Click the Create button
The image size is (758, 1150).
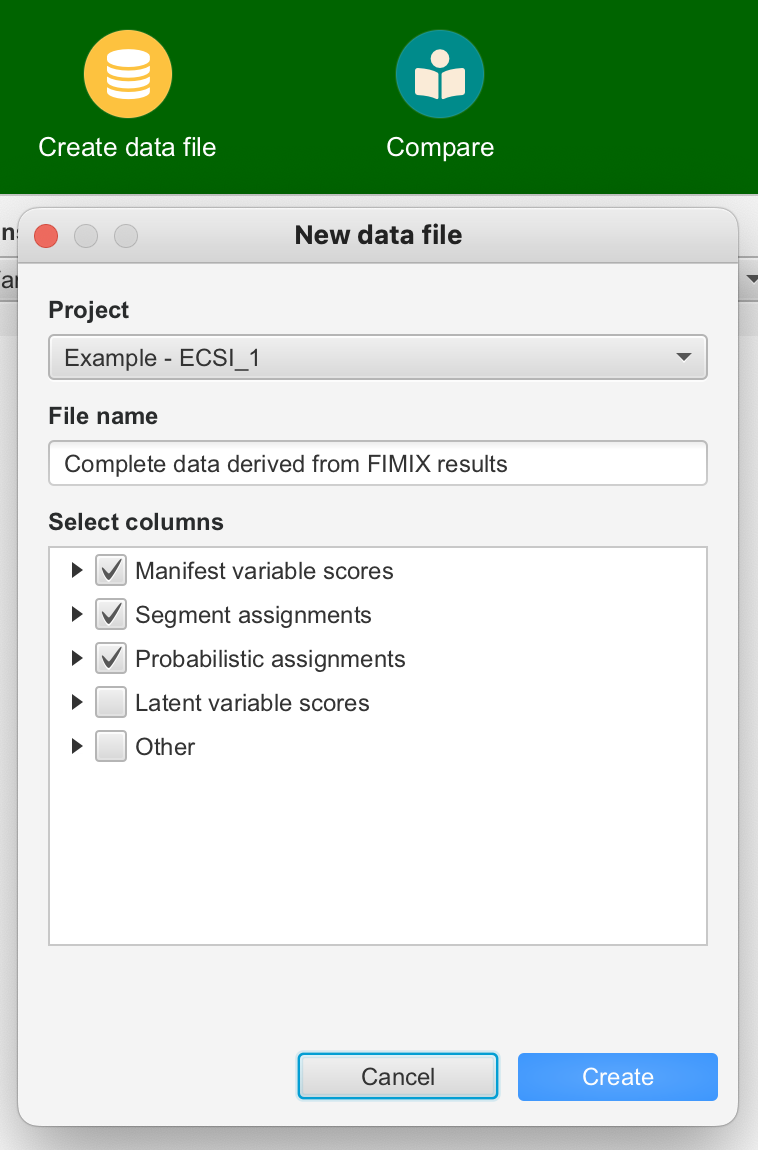click(617, 1077)
